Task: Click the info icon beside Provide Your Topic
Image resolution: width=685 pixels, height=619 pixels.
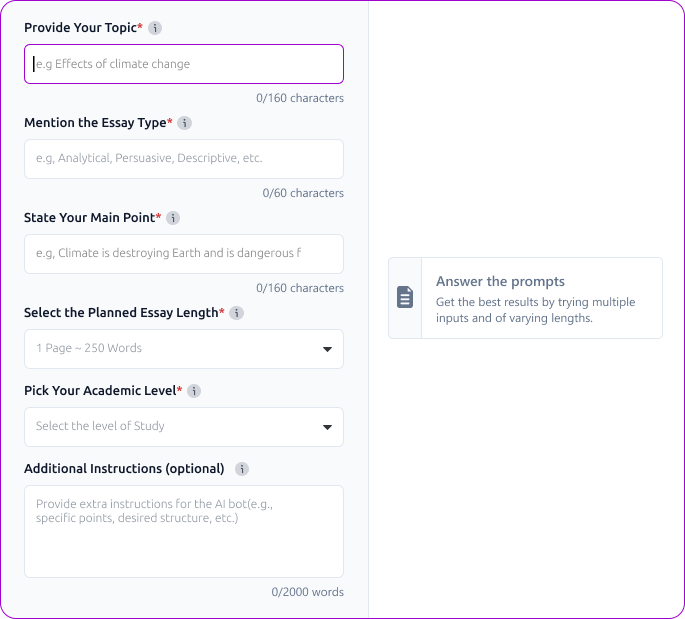Action: [x=155, y=28]
